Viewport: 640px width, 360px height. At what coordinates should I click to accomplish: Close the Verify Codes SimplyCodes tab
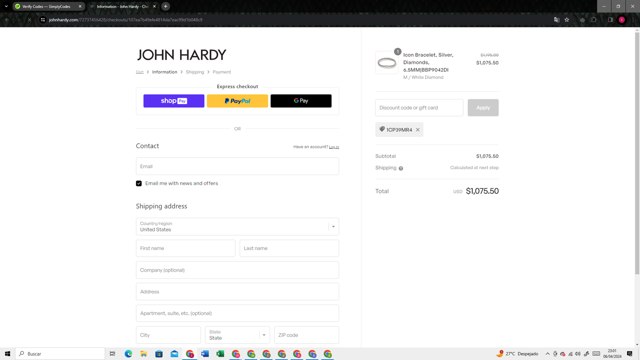point(80,7)
